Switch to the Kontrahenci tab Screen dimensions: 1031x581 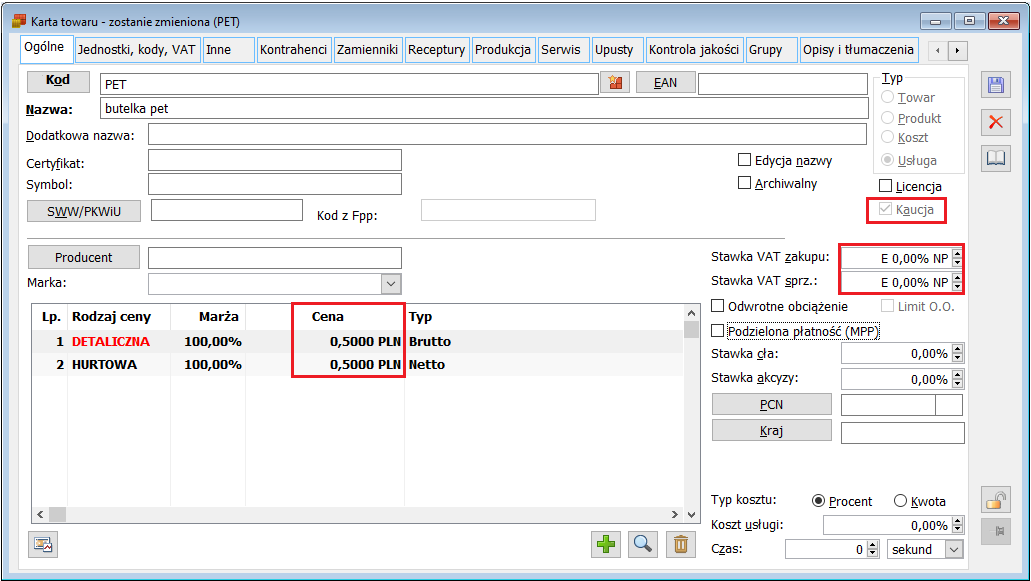[x=293, y=49]
